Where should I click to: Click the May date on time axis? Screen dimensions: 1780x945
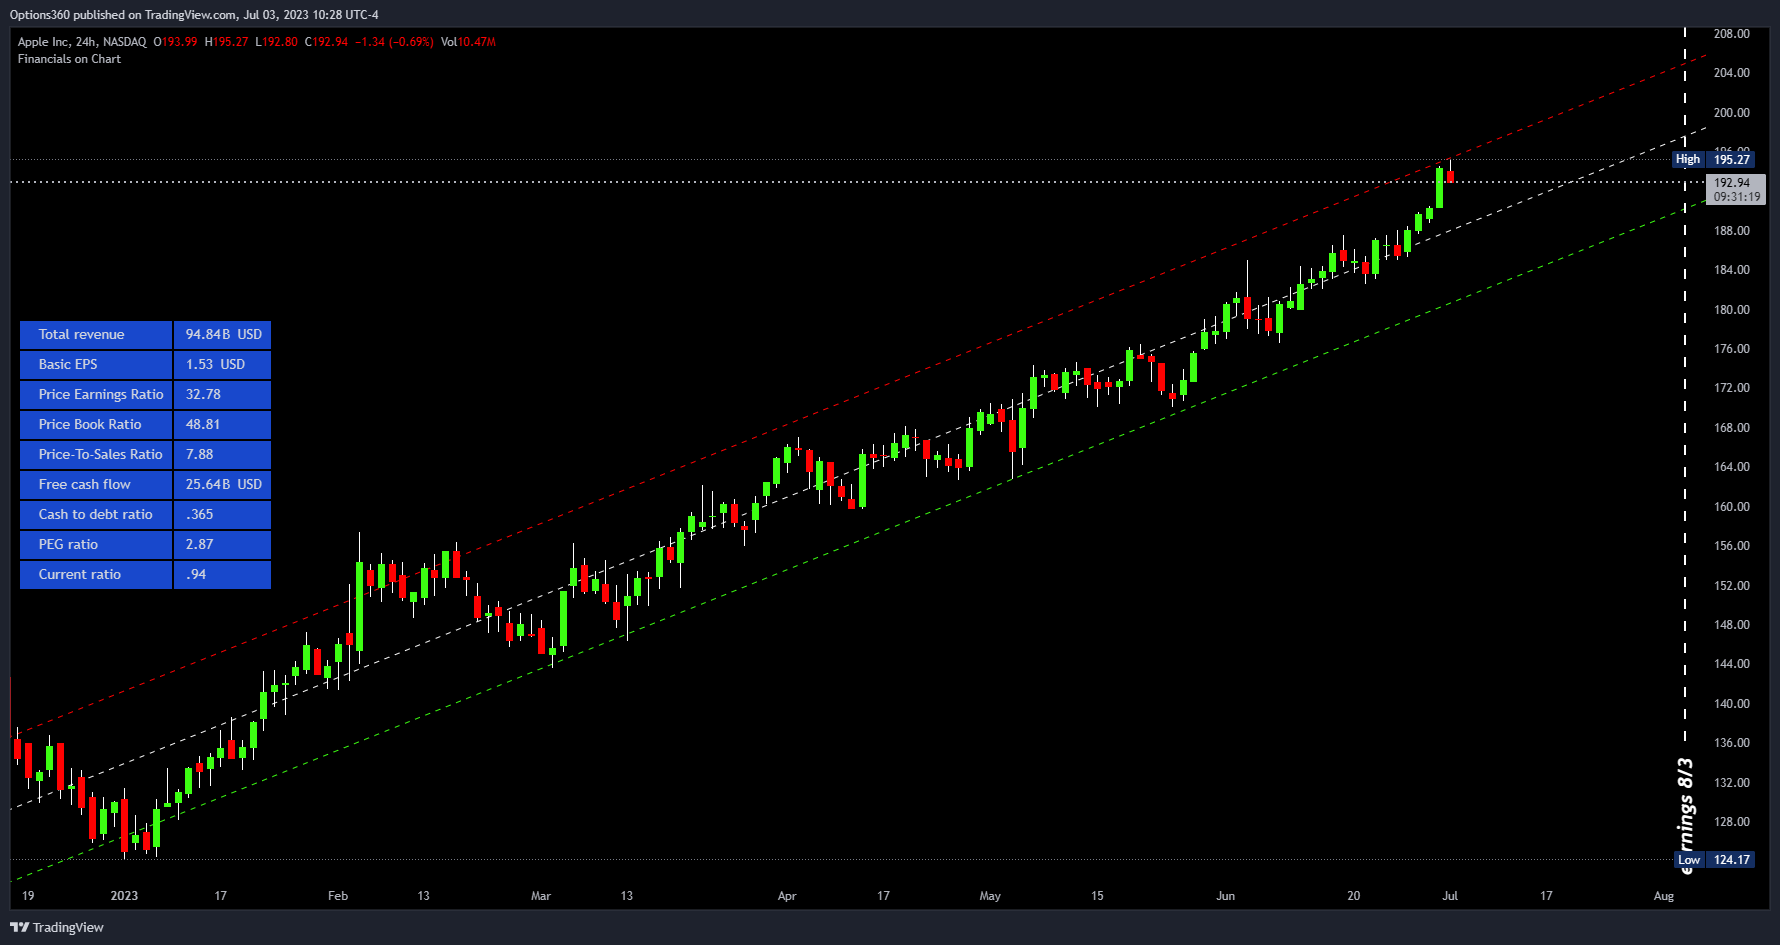click(990, 896)
